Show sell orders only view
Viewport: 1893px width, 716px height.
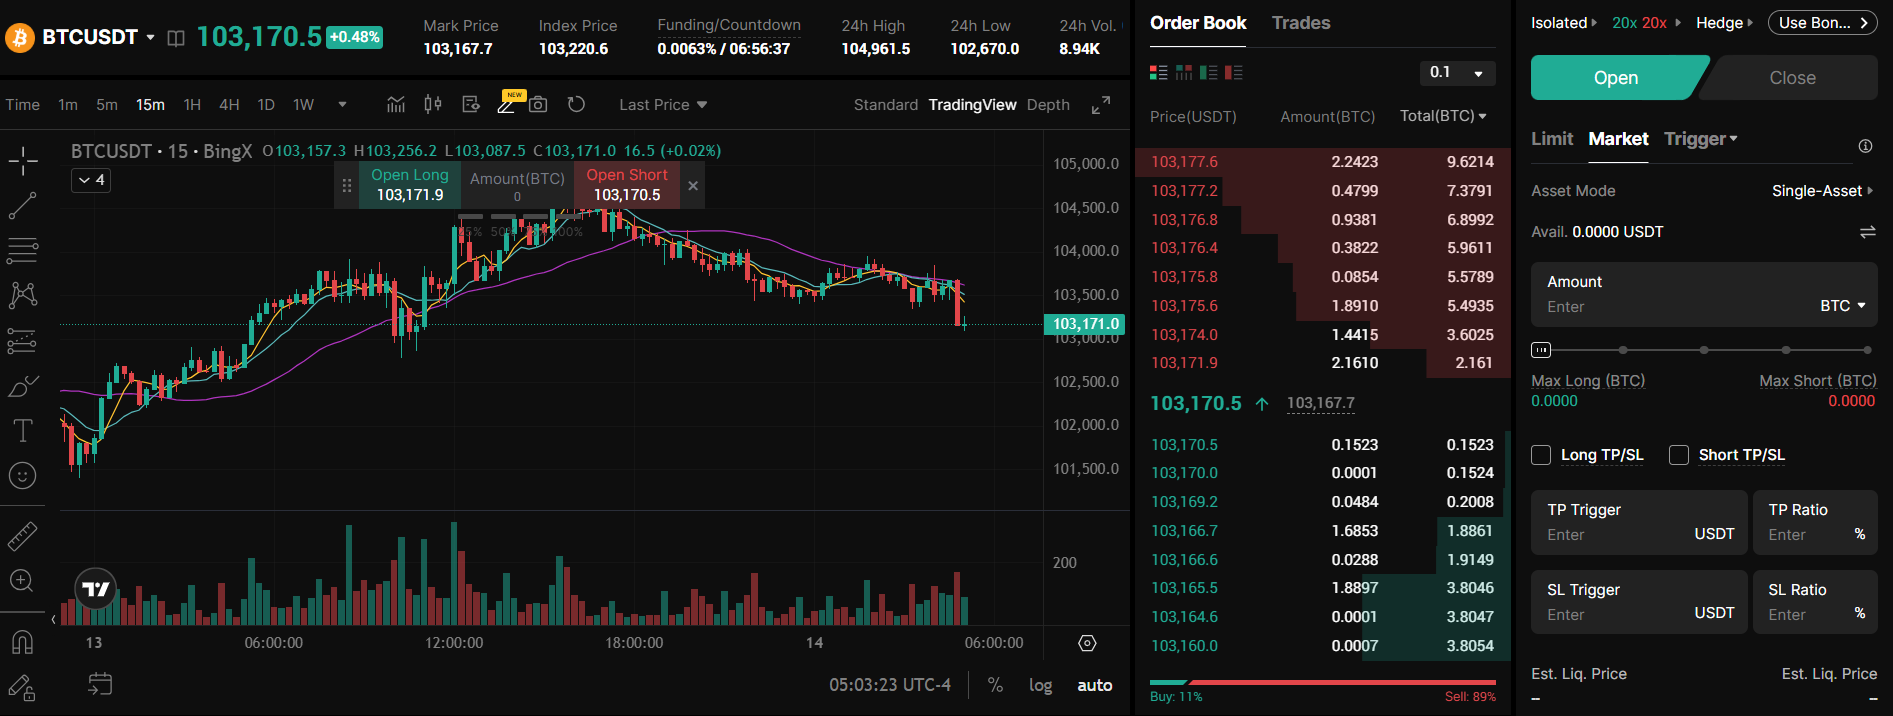point(1234,72)
